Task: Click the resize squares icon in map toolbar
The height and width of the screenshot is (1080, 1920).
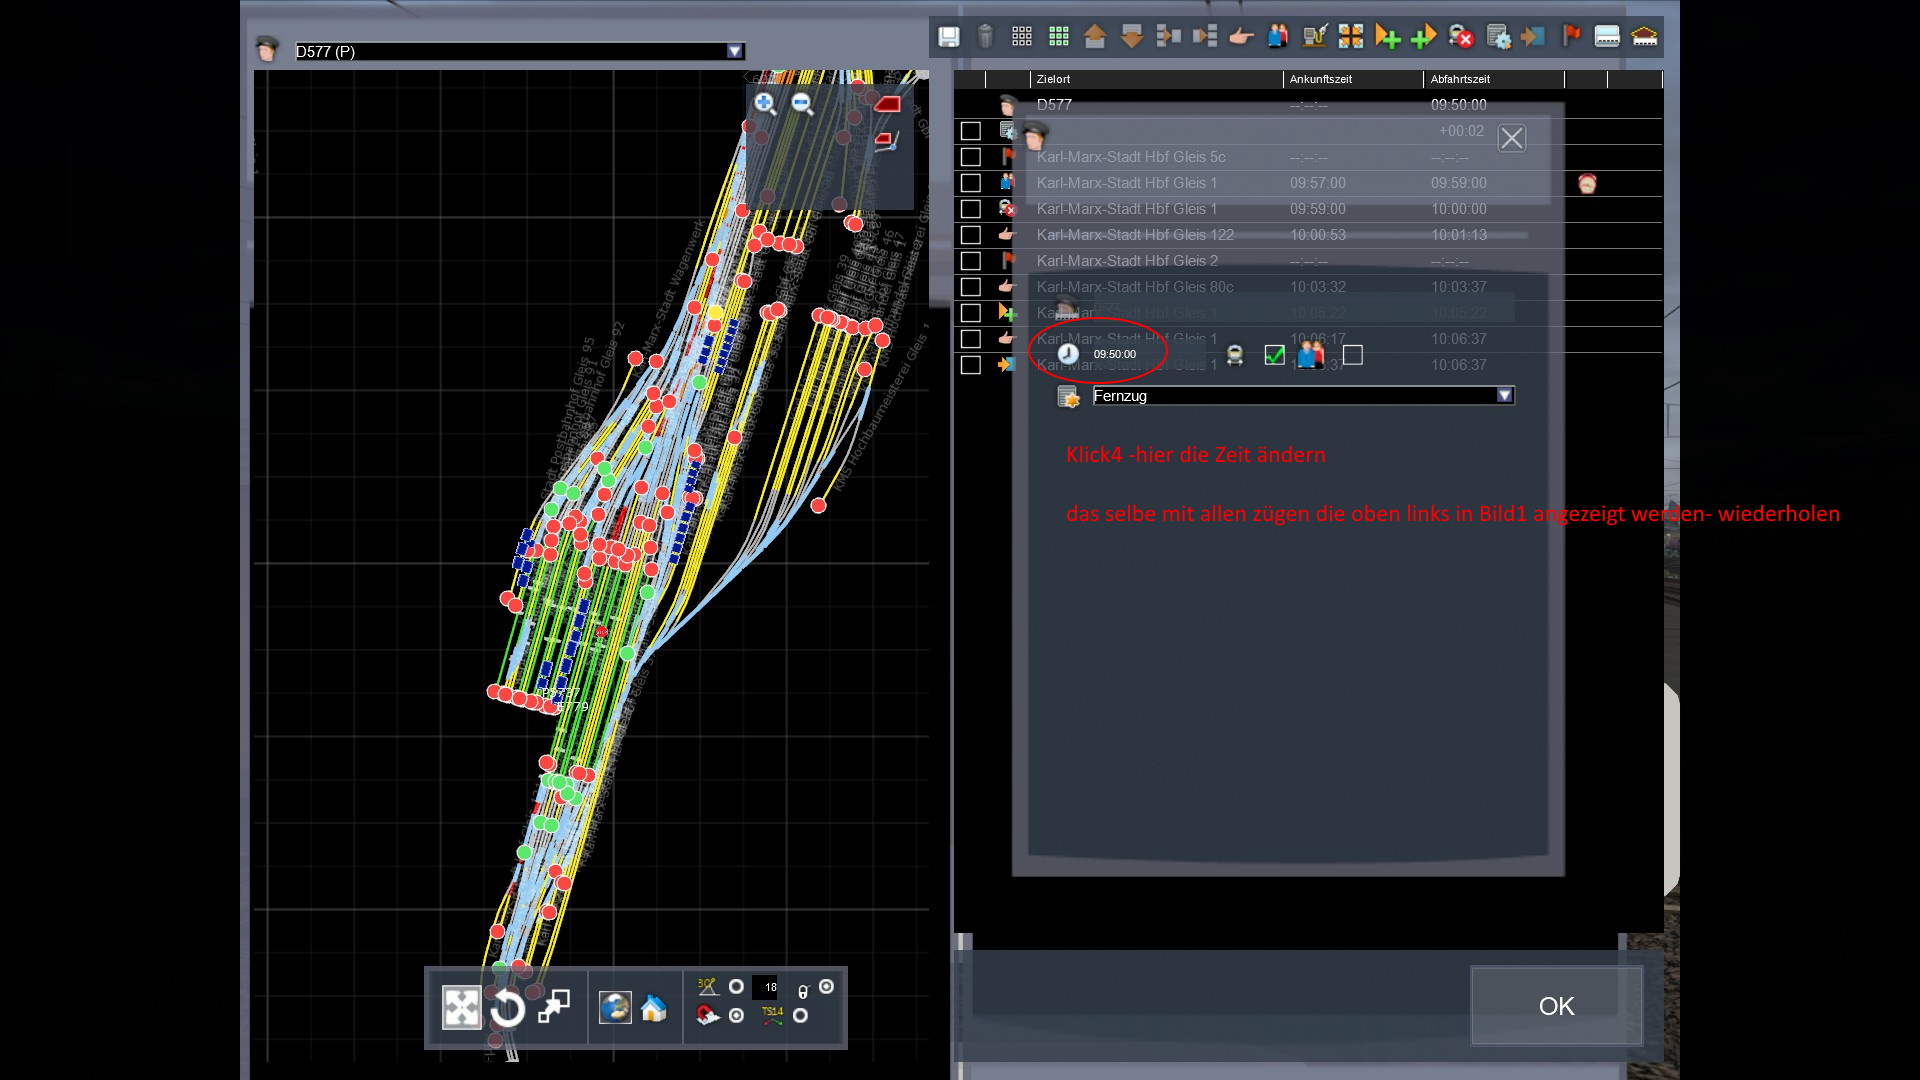Action: click(553, 1006)
